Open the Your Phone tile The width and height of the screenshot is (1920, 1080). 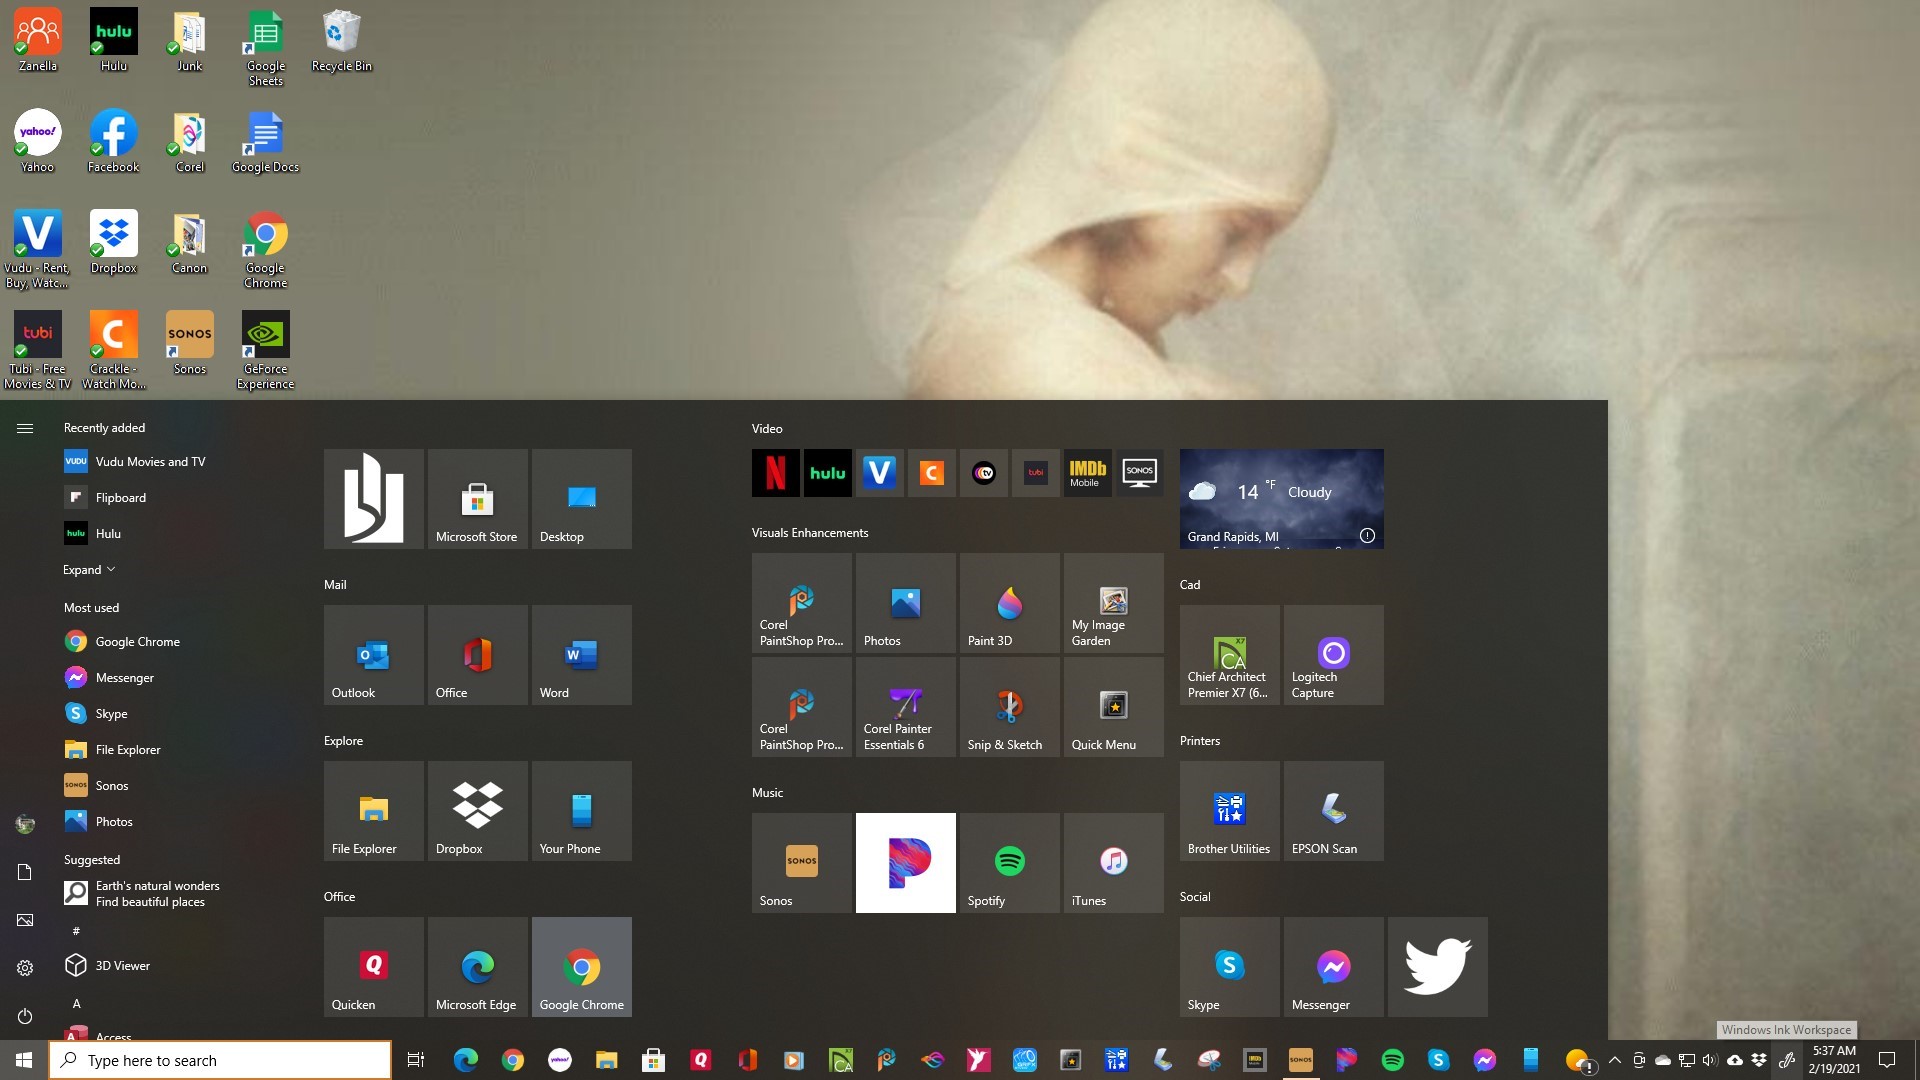point(581,811)
